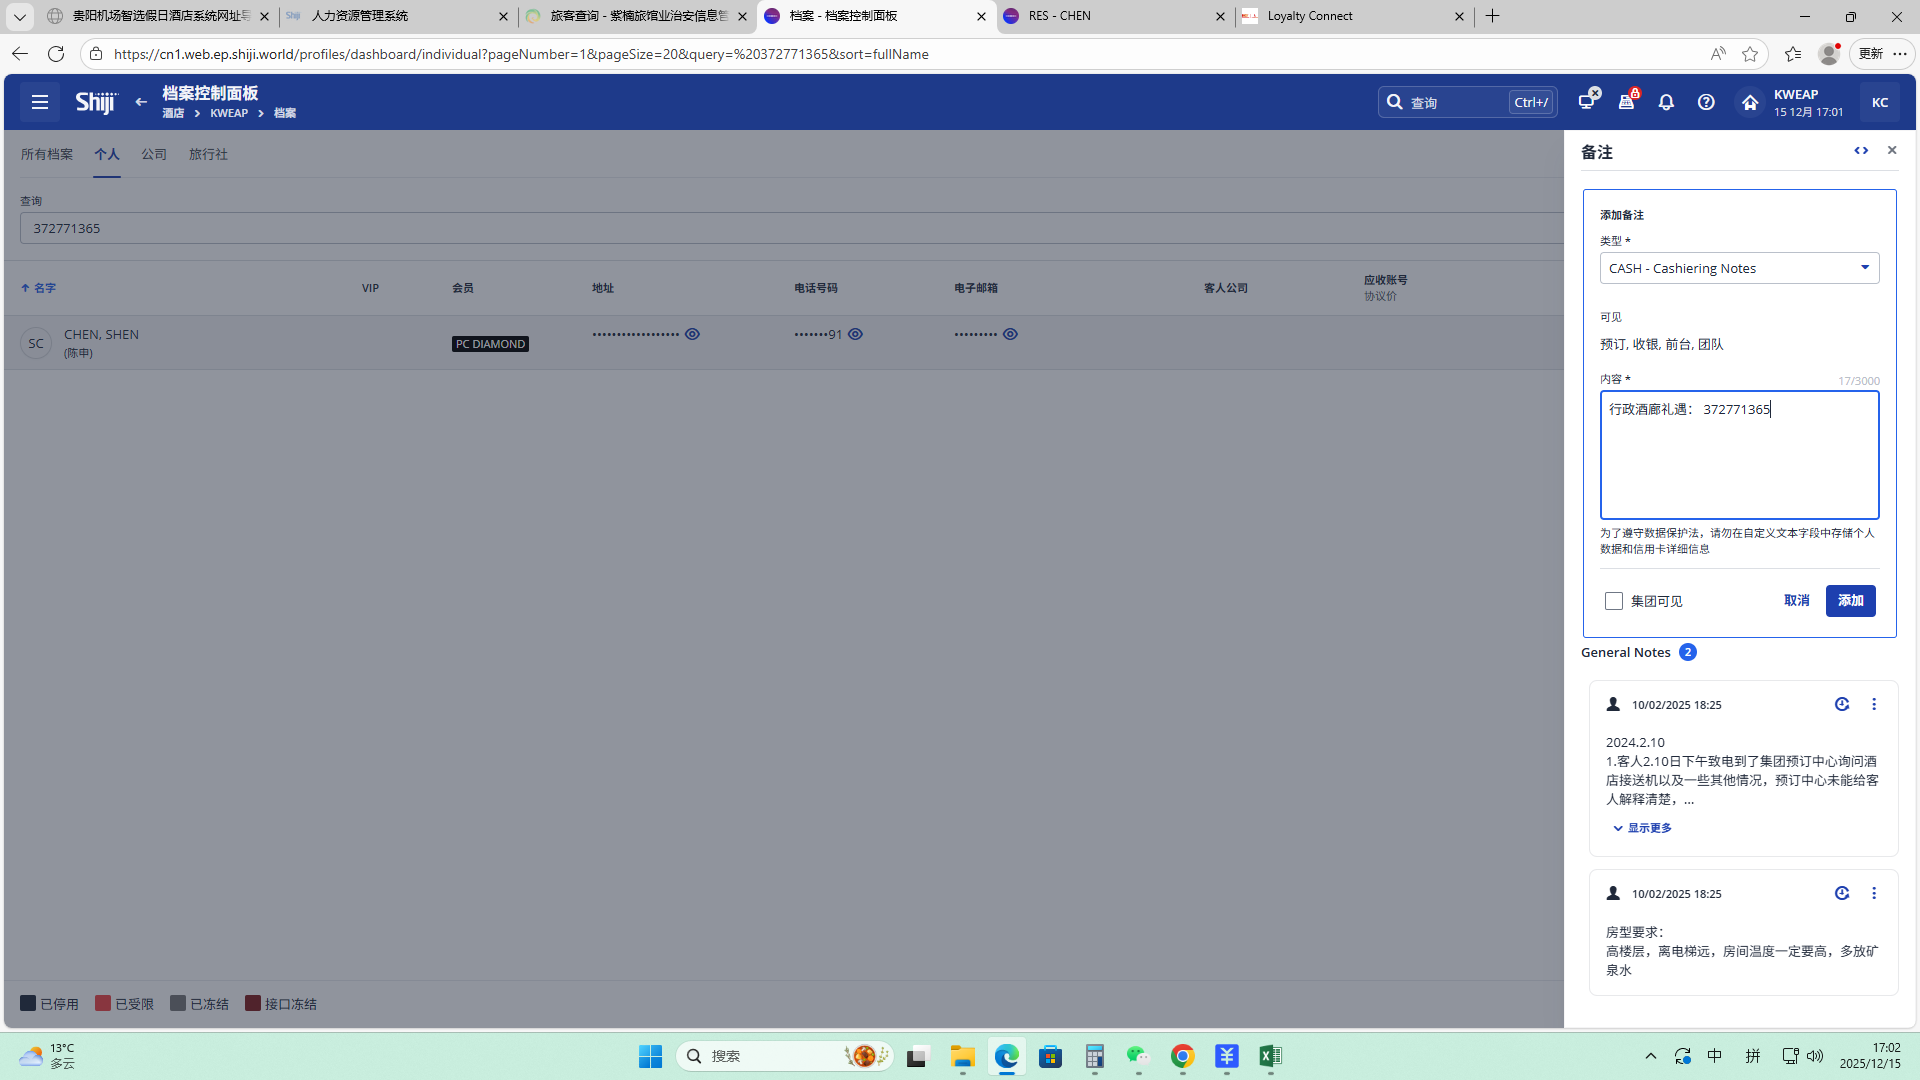Click the 取消 link to cancel note

1796,601
